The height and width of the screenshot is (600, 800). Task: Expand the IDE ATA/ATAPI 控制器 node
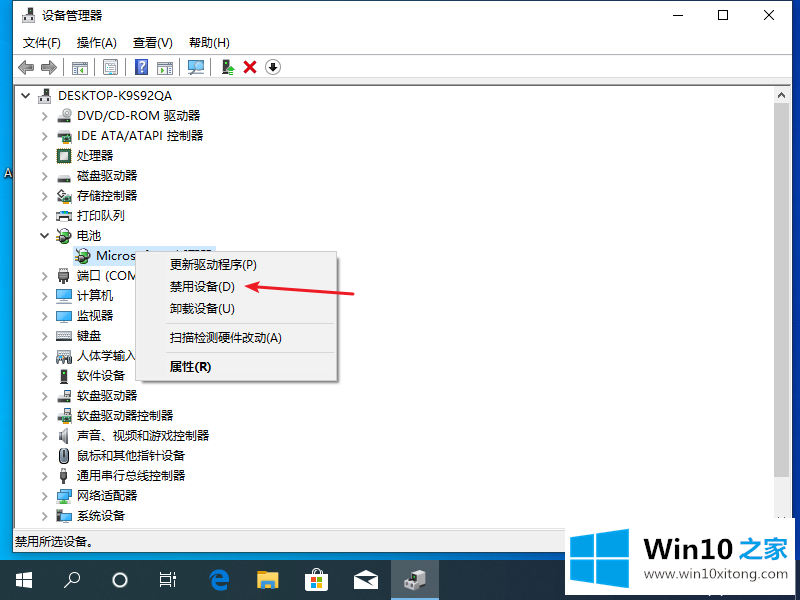point(45,136)
